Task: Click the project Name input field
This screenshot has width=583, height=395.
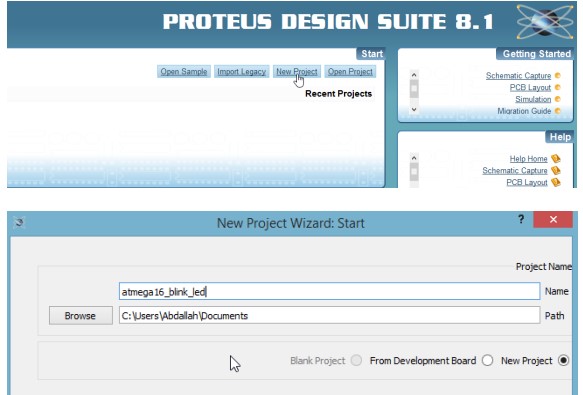Action: tap(329, 291)
